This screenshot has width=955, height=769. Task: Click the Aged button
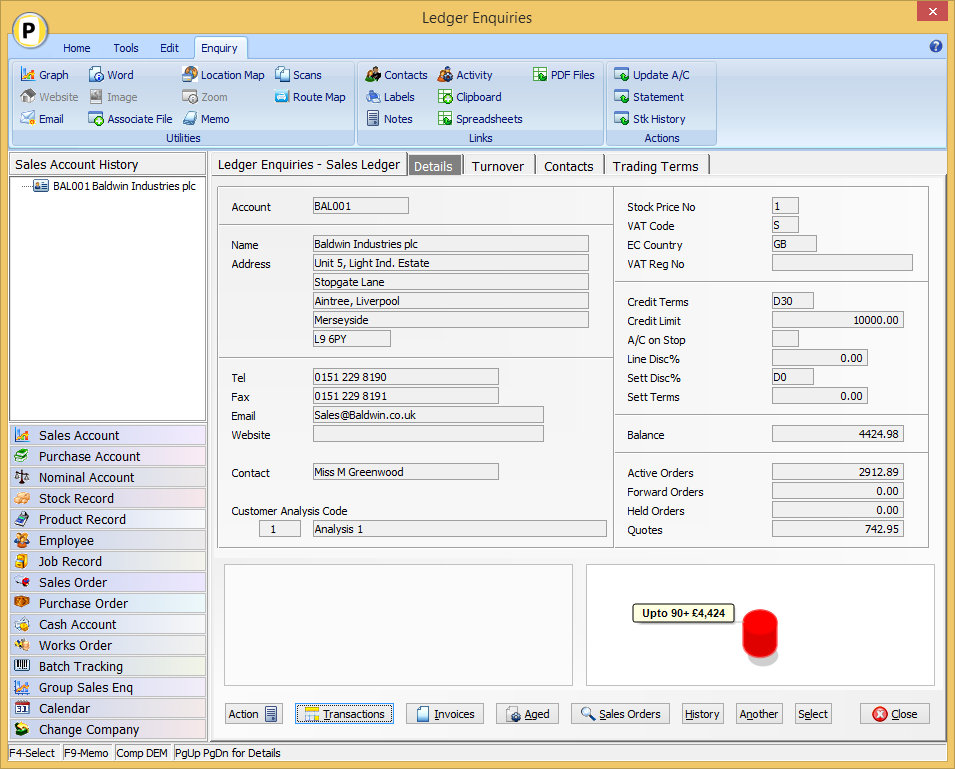(x=527, y=714)
